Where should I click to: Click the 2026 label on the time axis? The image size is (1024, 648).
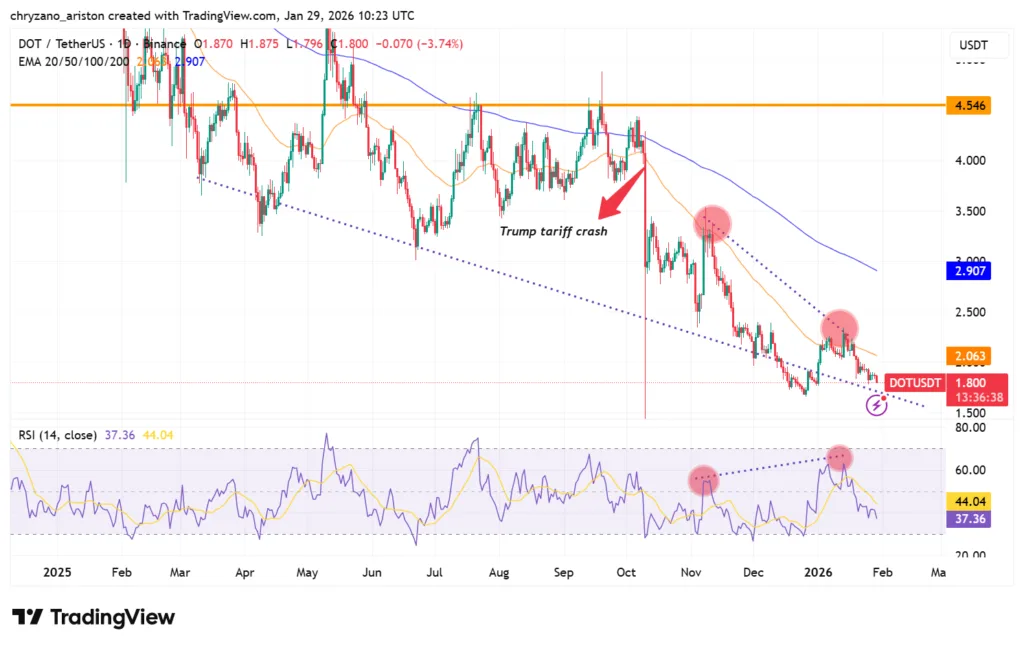click(x=818, y=572)
